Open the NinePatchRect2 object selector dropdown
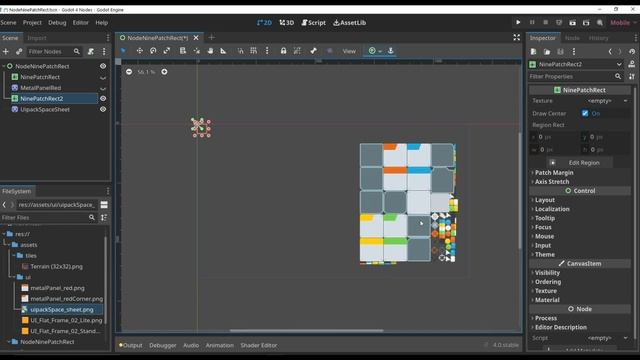Viewport: 640px width, 360px height. point(576,64)
